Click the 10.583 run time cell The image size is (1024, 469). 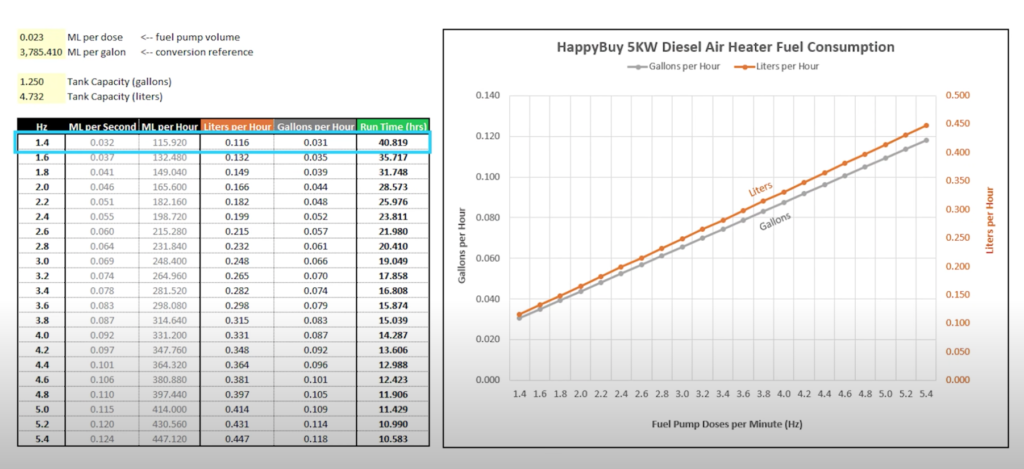point(393,438)
